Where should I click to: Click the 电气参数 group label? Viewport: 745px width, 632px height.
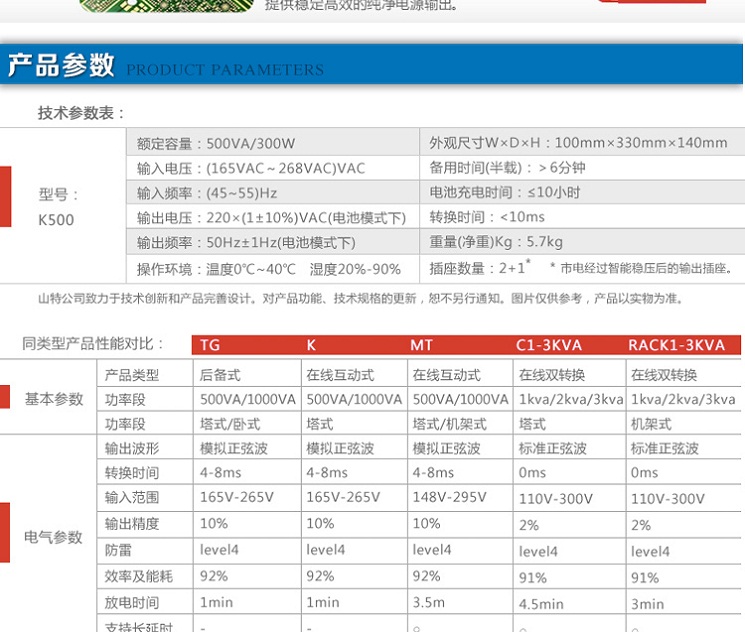[x=53, y=537]
